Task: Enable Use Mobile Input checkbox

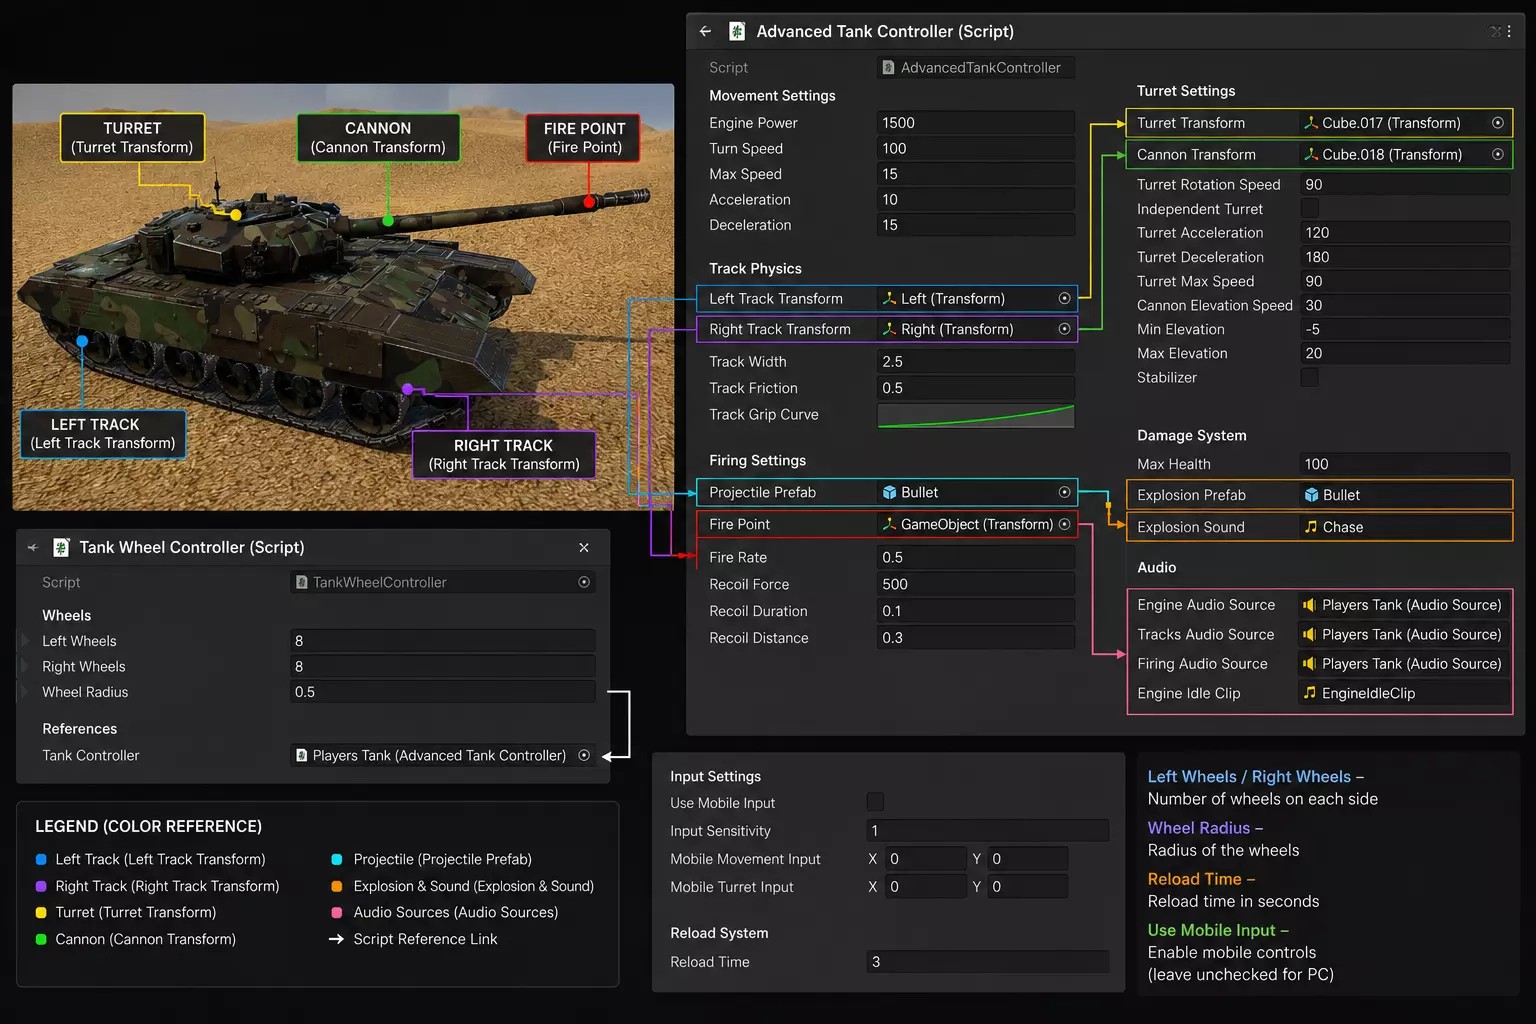Action: [x=875, y=802]
